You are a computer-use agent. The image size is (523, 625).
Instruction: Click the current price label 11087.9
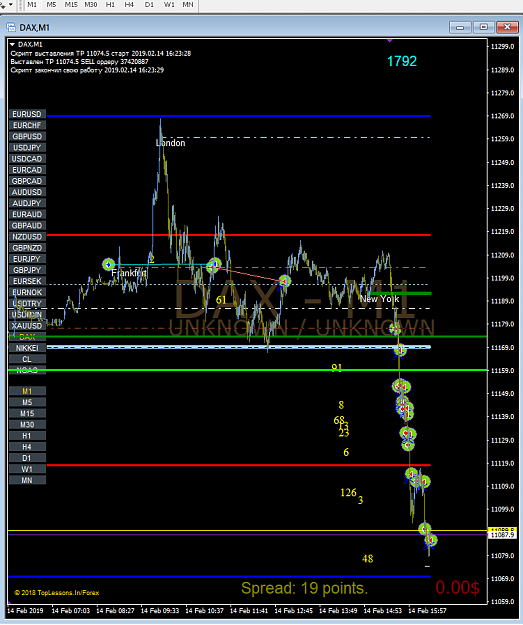(503, 535)
